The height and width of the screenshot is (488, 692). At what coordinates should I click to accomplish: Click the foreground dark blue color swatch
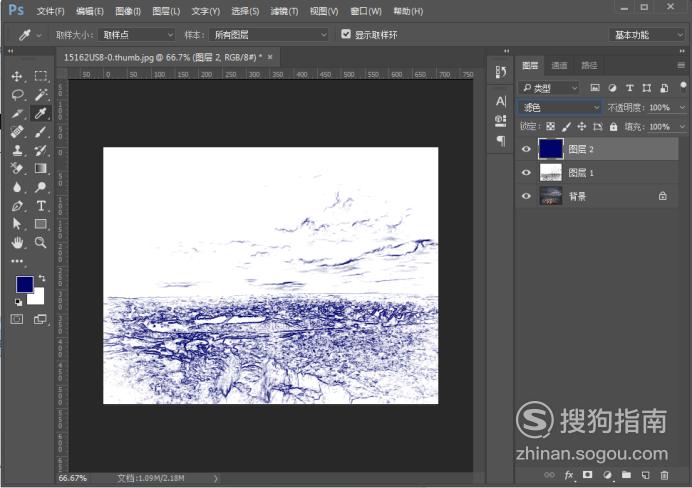coord(24,284)
